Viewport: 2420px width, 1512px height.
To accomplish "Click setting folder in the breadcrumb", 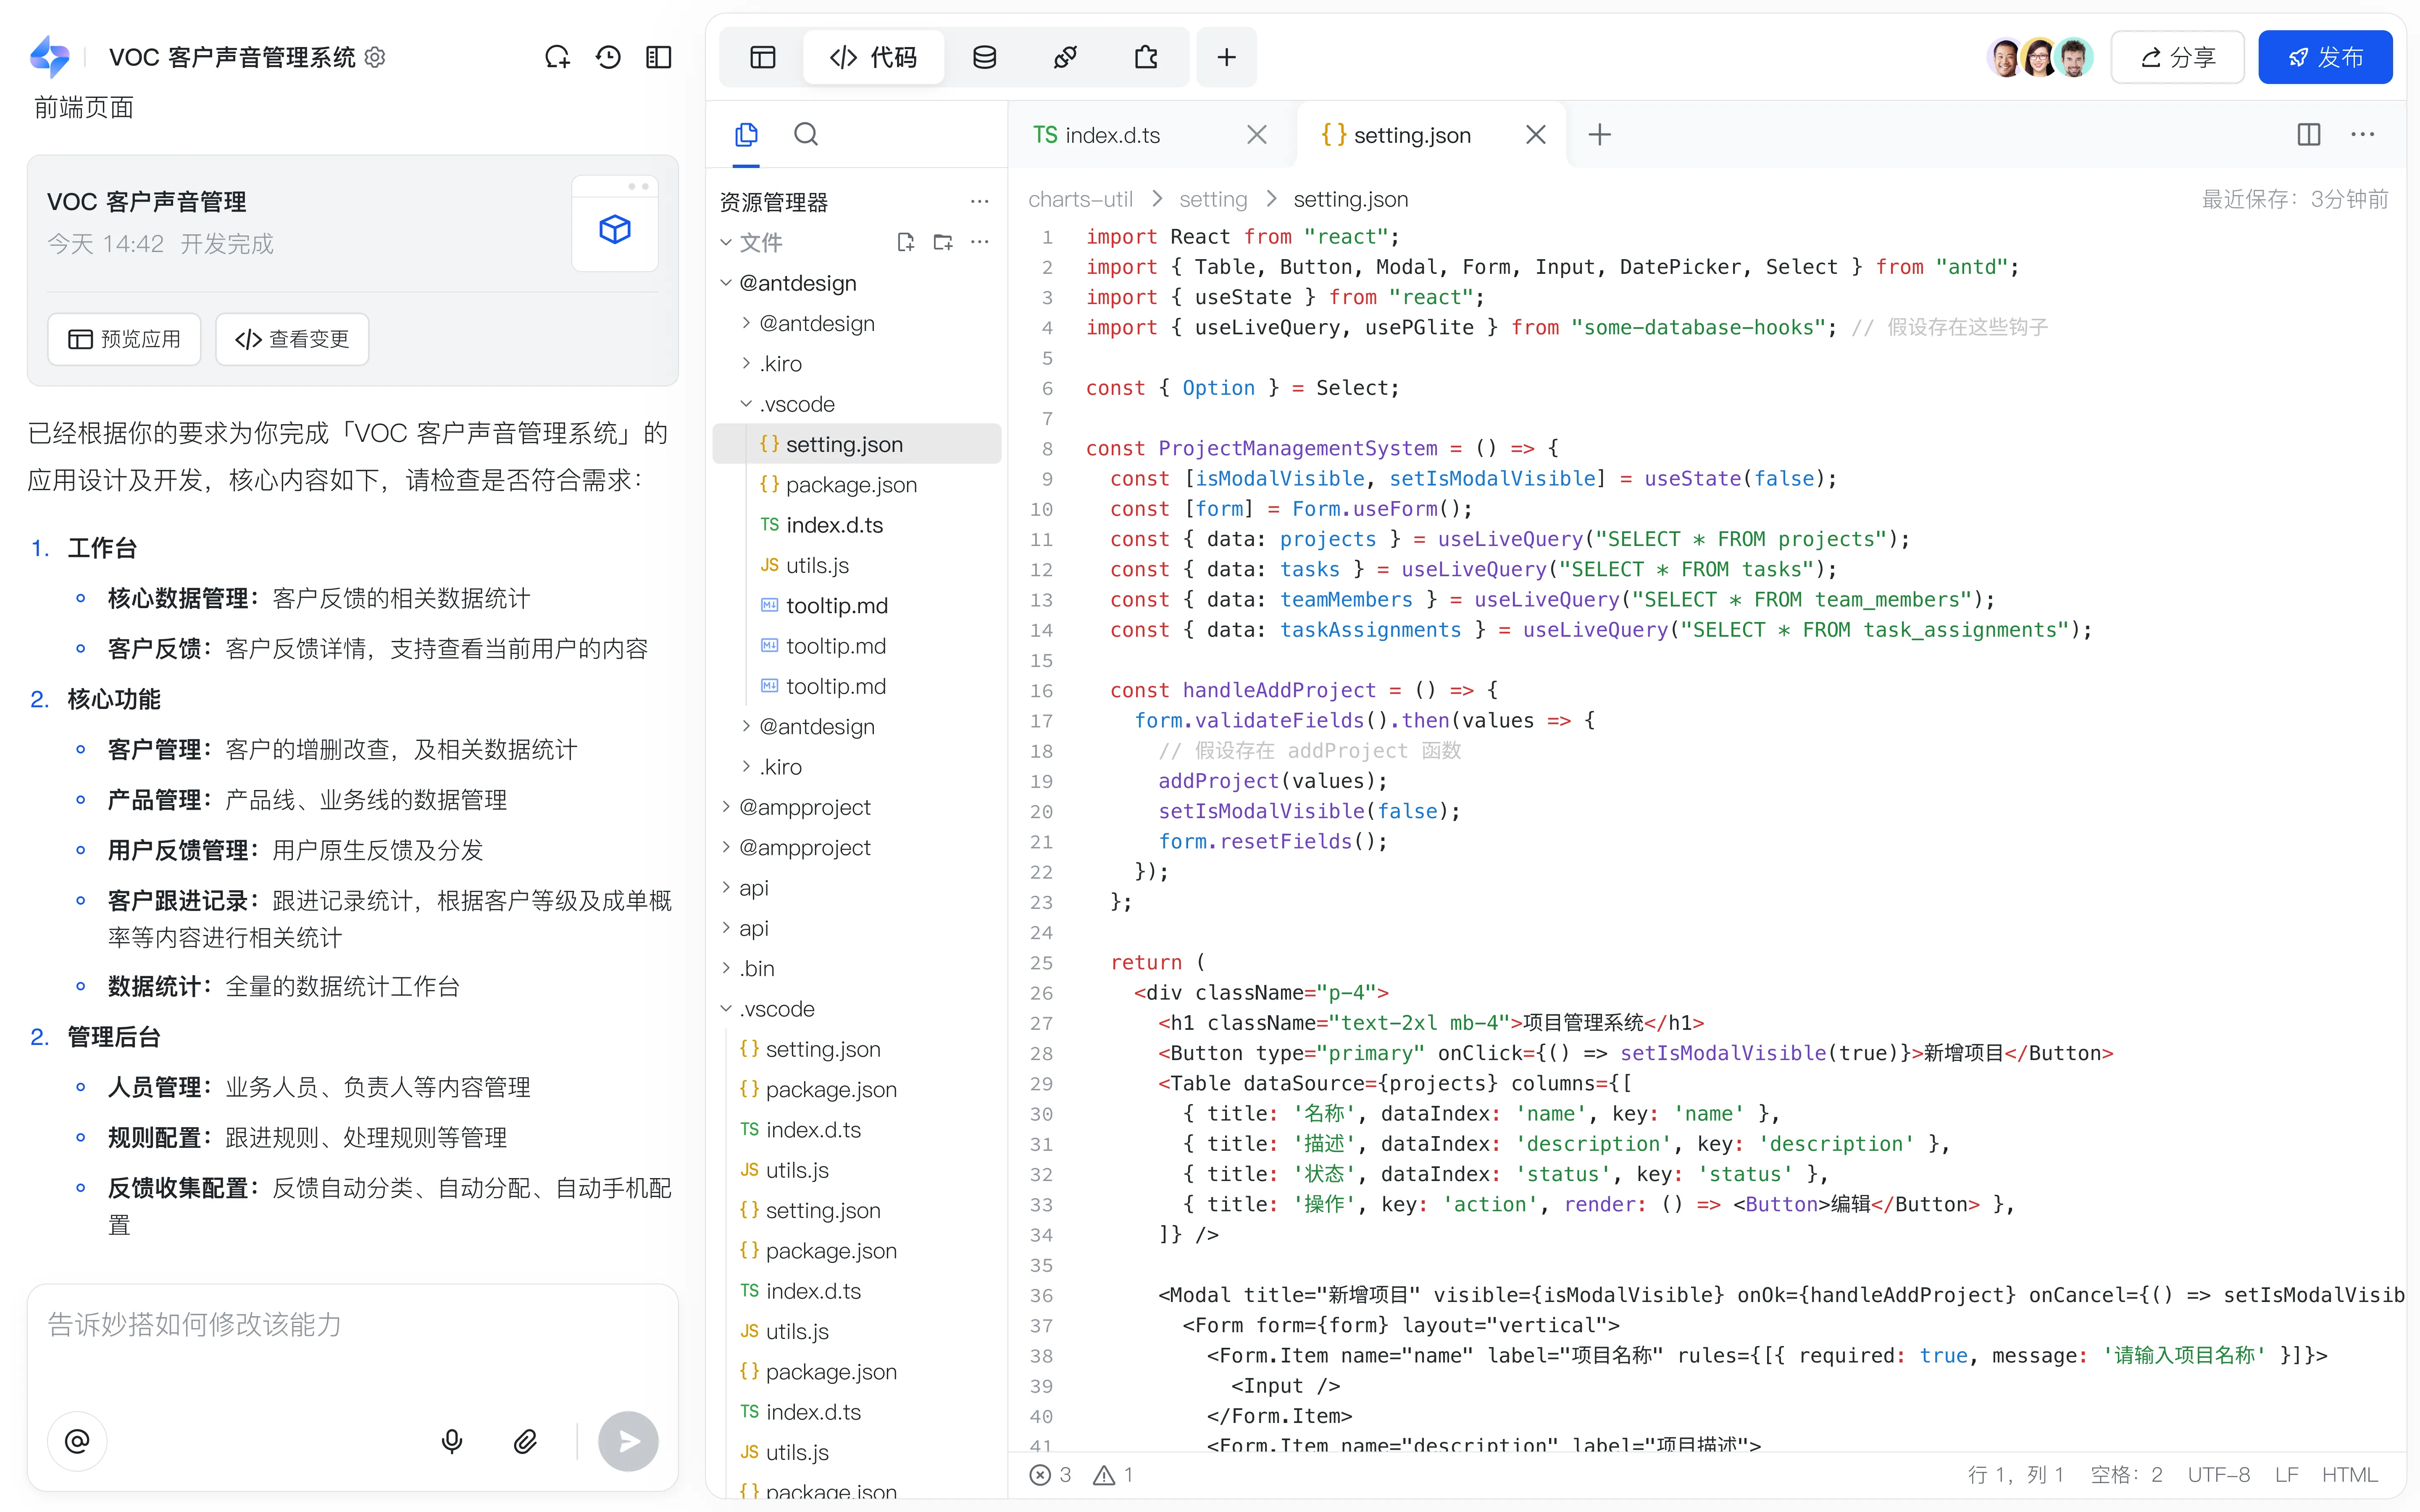I will (x=1213, y=199).
